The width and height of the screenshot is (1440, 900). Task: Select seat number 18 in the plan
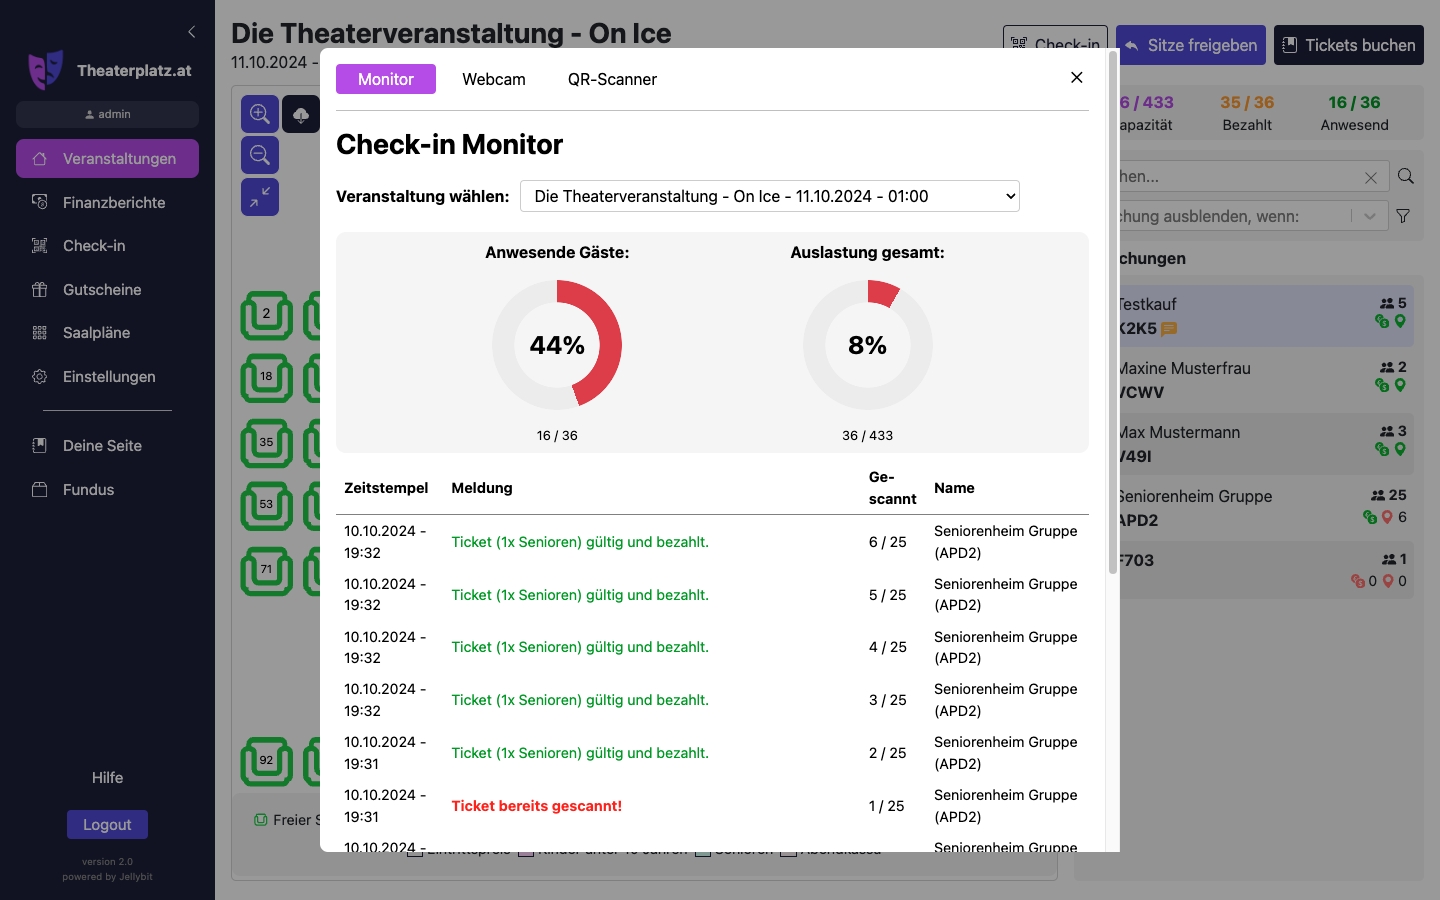[x=266, y=378]
